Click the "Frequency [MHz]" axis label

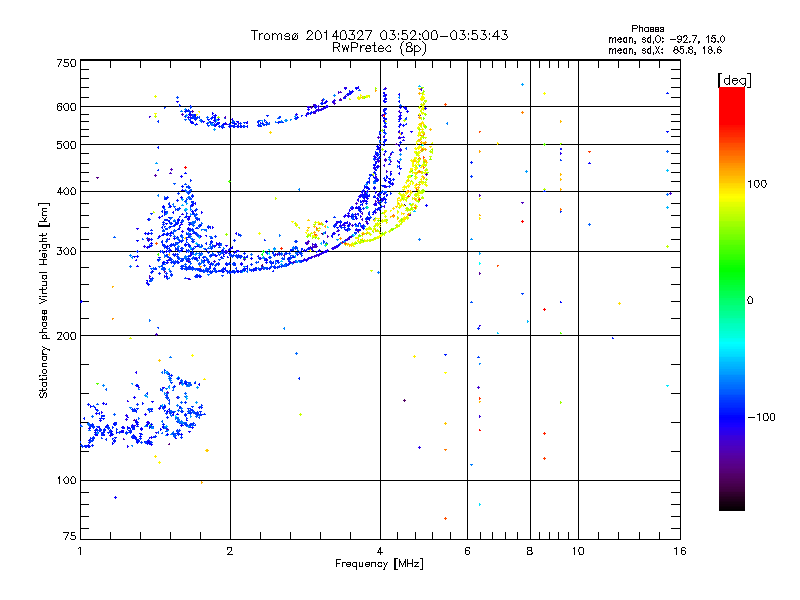(x=379, y=564)
